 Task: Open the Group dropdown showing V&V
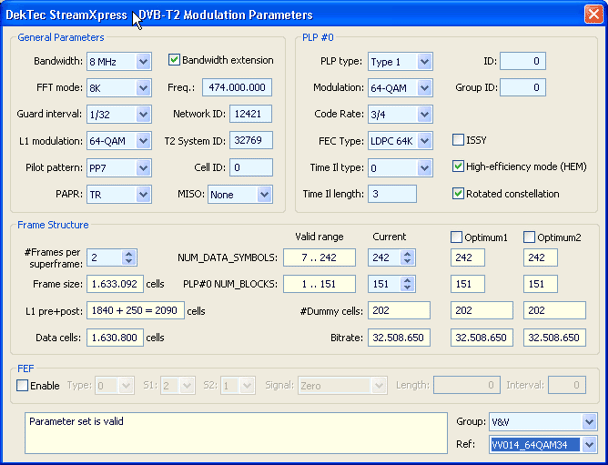(x=543, y=422)
